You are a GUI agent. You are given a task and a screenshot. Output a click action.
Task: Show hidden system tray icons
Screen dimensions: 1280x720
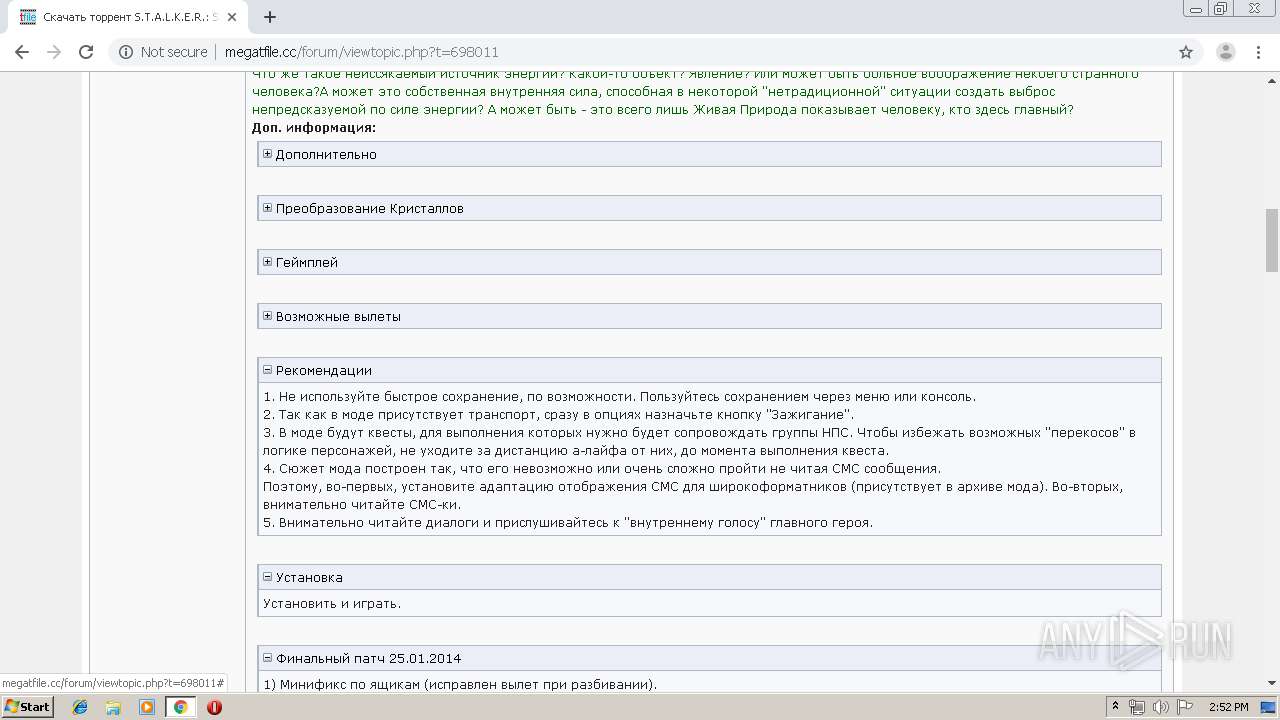(x=1116, y=707)
